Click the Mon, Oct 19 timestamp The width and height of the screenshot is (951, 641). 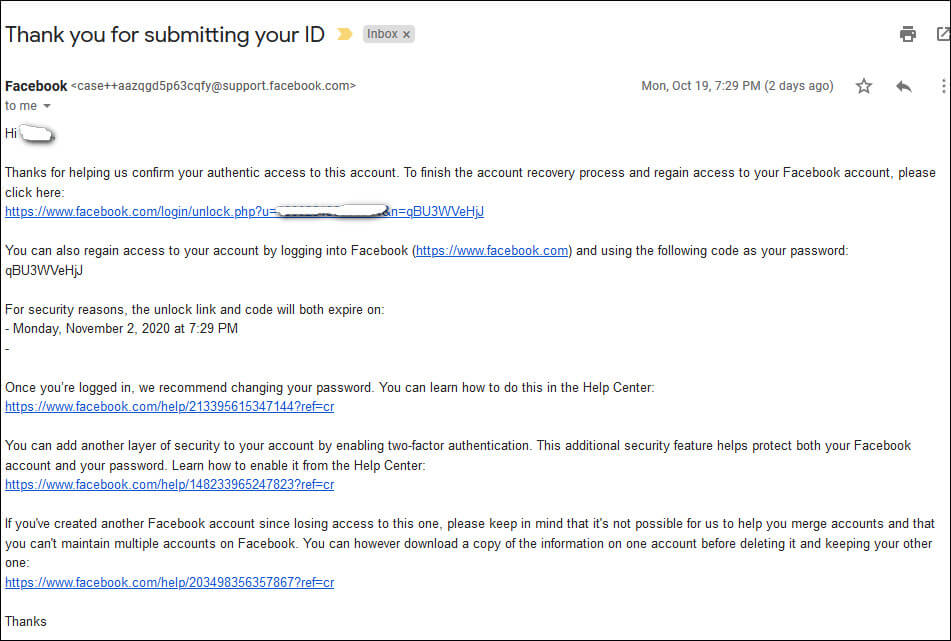point(737,86)
